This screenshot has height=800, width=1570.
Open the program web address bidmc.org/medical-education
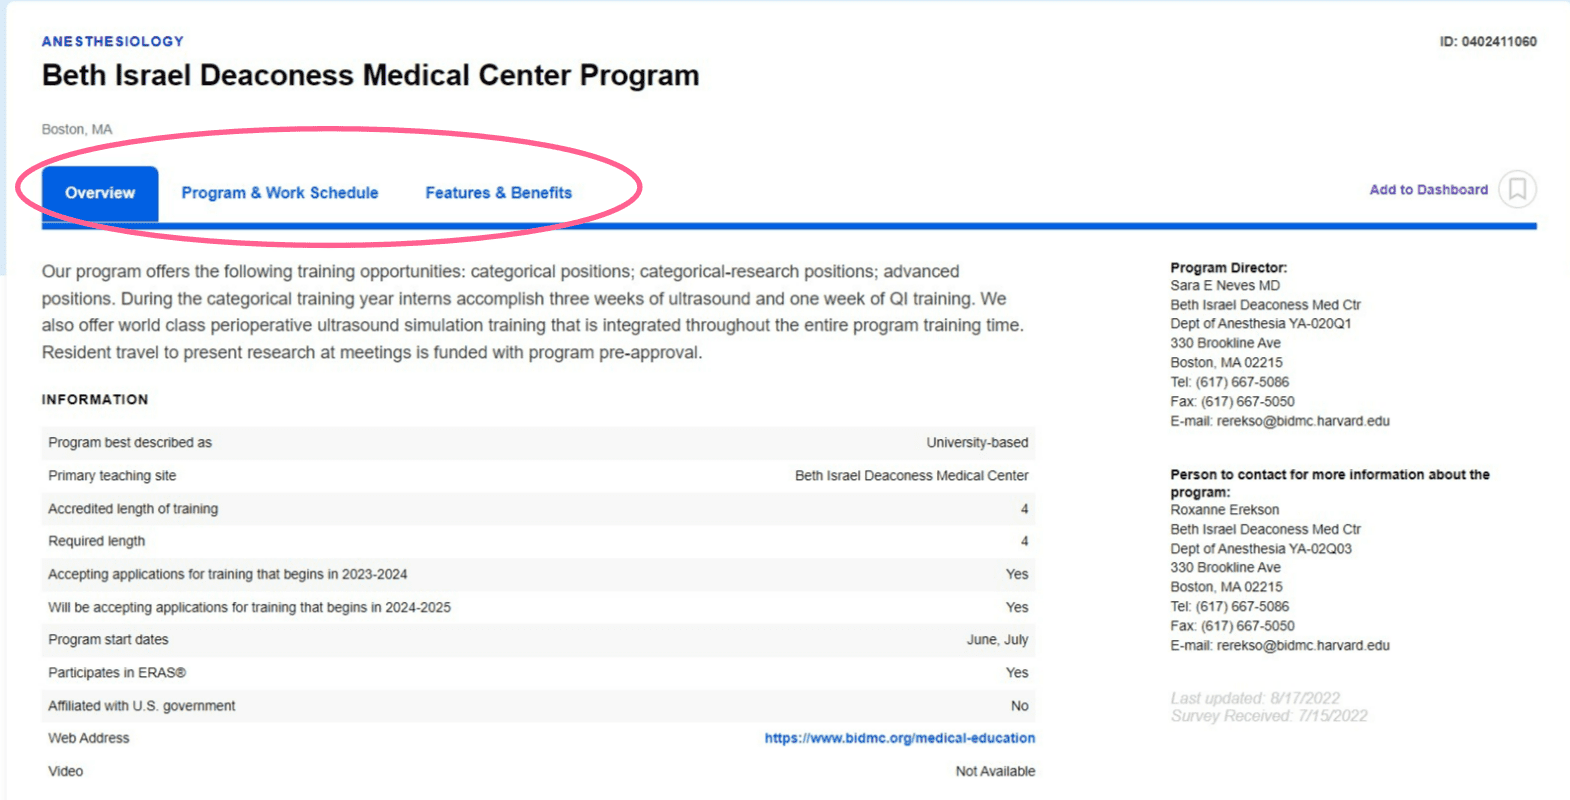[x=898, y=738]
